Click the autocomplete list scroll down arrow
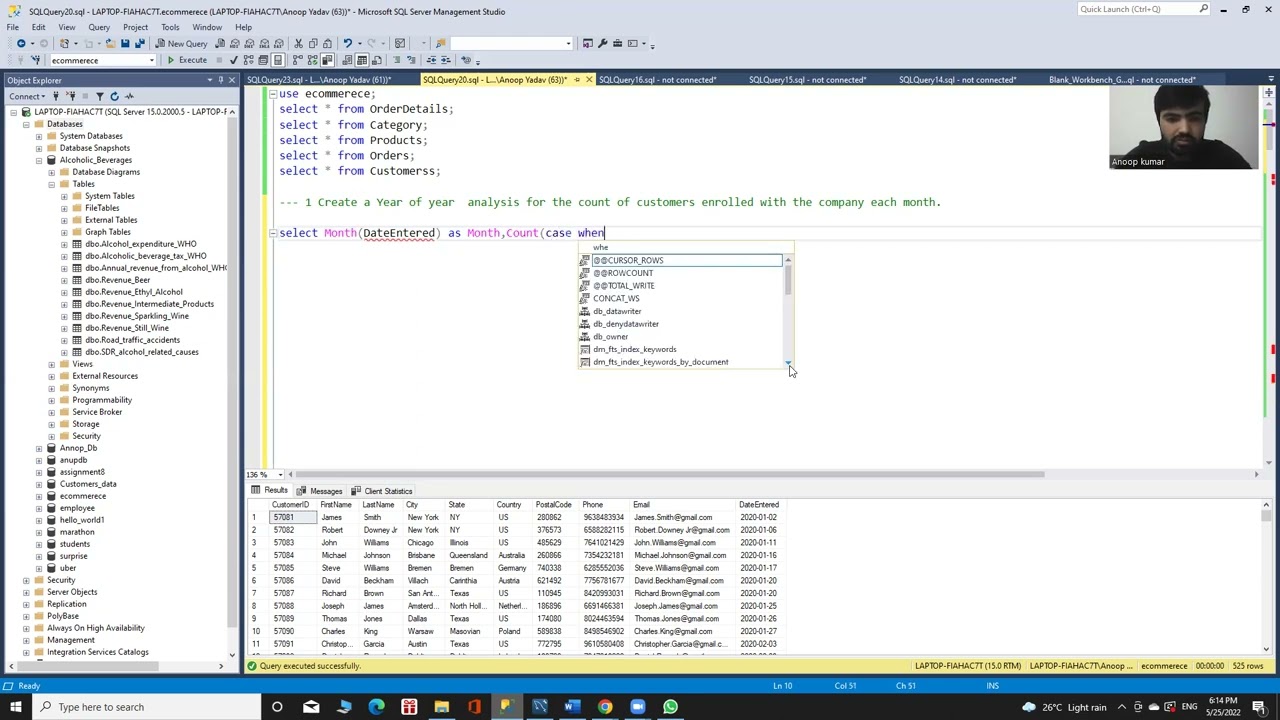Image resolution: width=1280 pixels, height=720 pixels. pyautogui.click(x=788, y=363)
